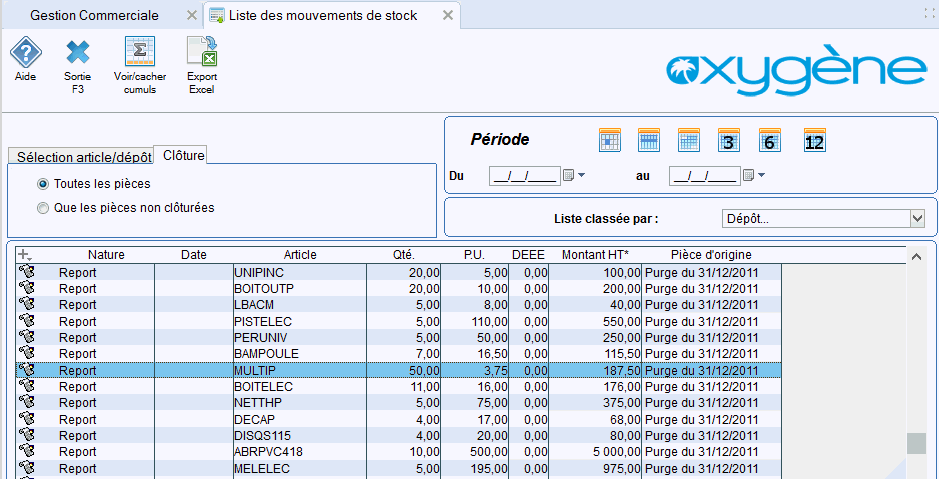The image size is (939, 479).
Task: Select the second Période calendar icon
Action: (649, 140)
